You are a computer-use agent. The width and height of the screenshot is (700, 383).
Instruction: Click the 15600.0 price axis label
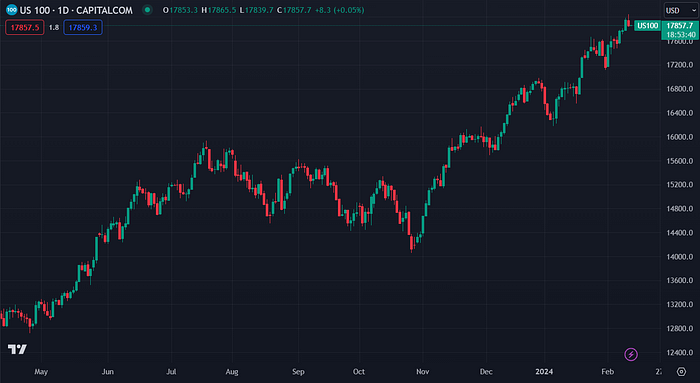680,161
